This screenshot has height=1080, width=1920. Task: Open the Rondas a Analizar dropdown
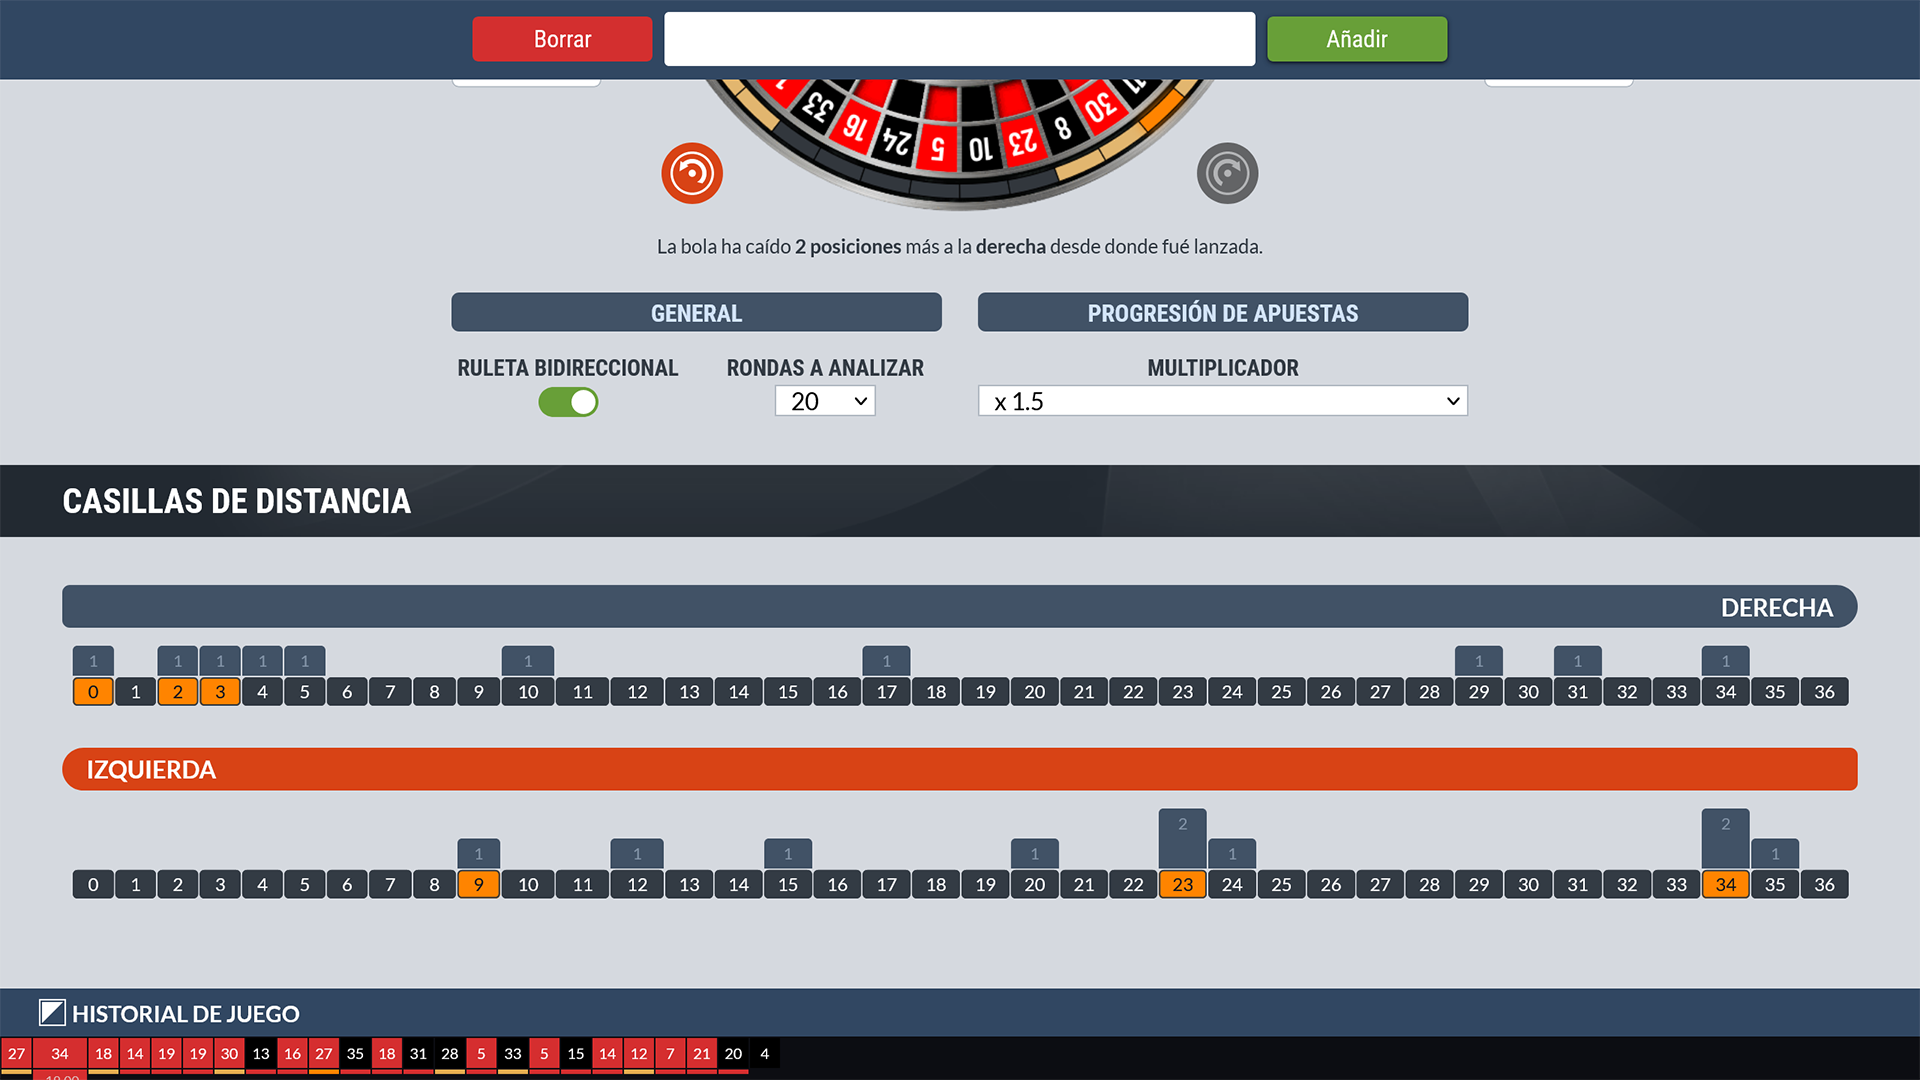tap(825, 401)
